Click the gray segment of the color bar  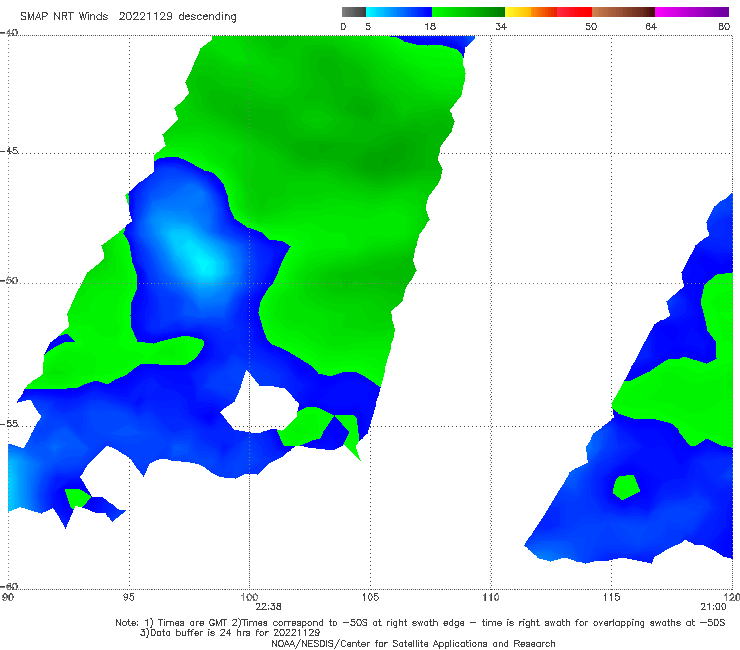click(353, 12)
